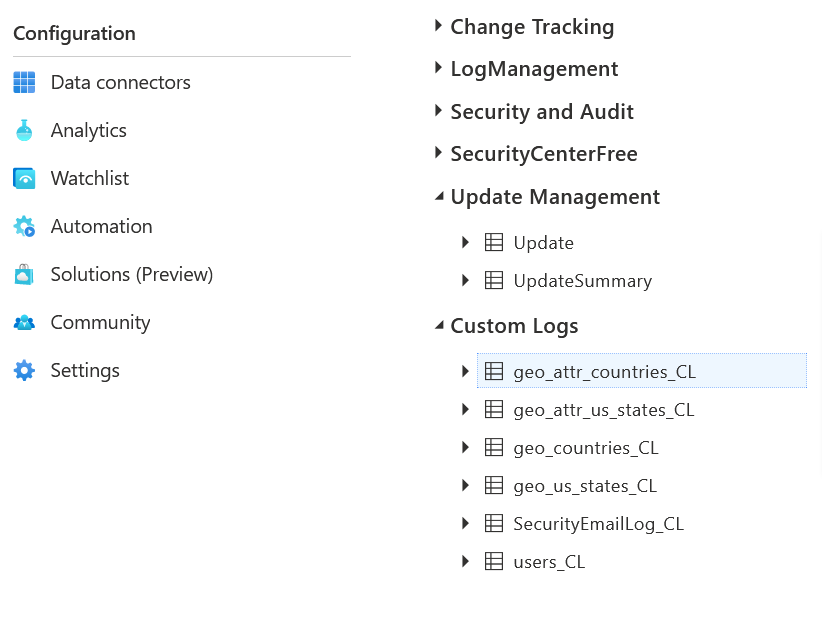
Task: Click the Settings gear icon
Action: click(24, 371)
